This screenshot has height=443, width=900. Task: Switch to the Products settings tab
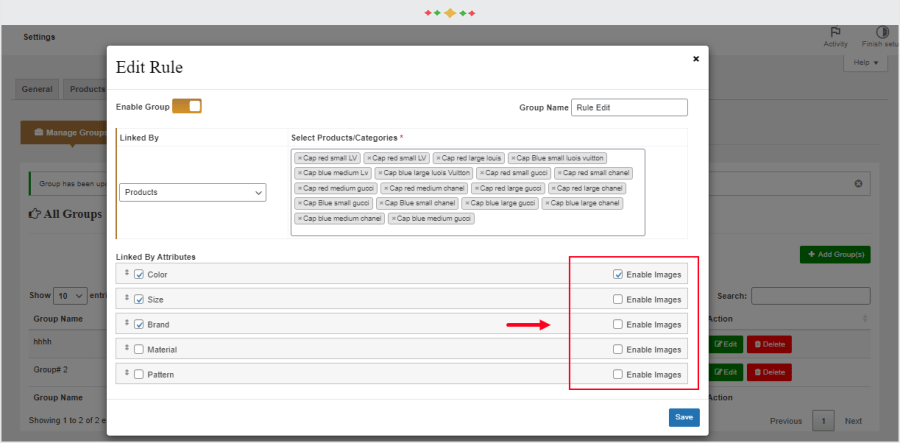[87, 90]
